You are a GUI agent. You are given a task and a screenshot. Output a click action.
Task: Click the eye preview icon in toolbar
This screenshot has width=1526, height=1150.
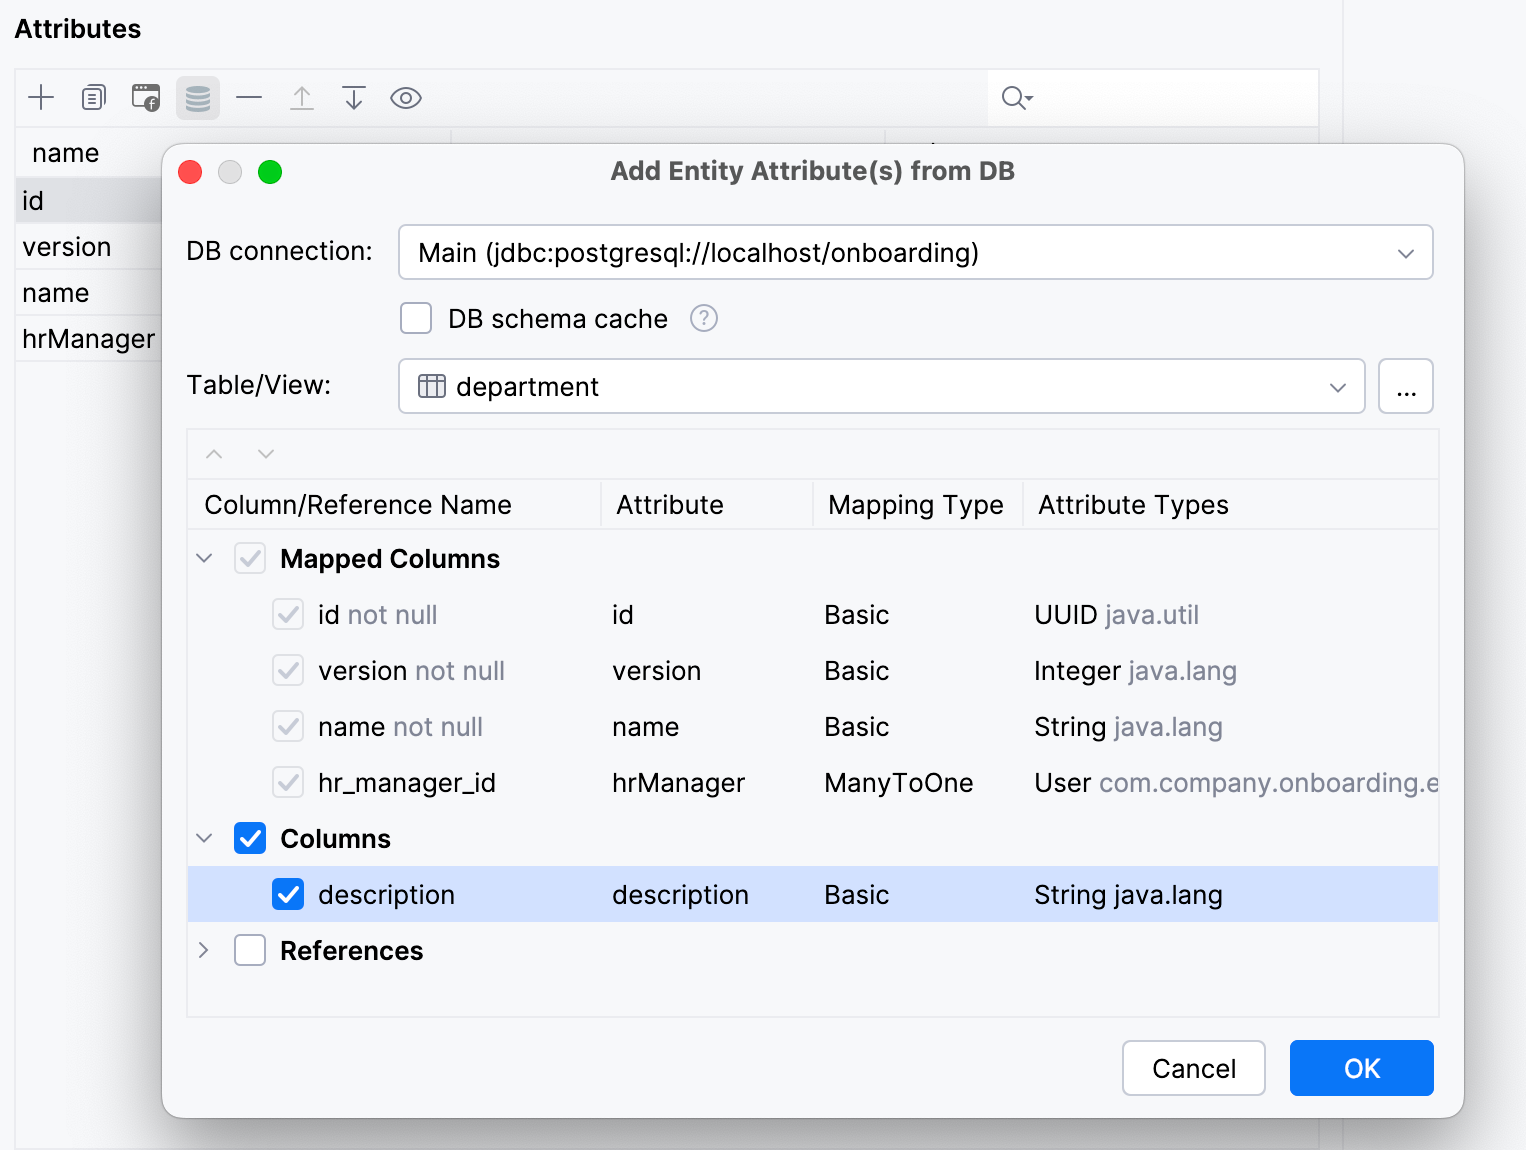click(406, 98)
